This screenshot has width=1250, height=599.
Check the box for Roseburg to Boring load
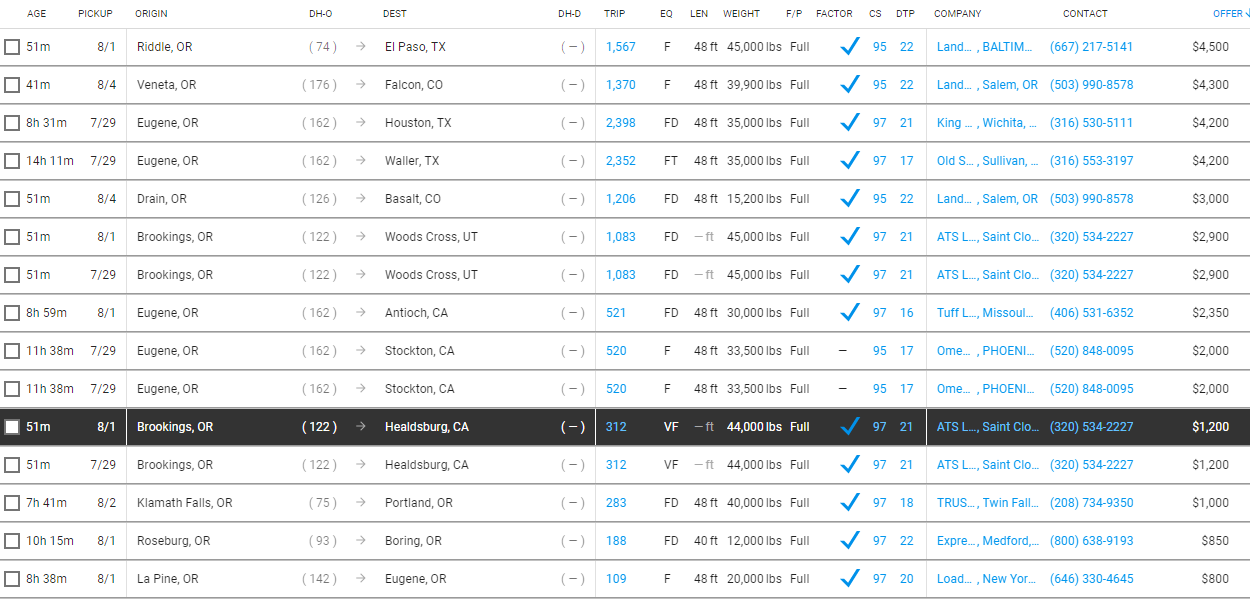(x=12, y=541)
